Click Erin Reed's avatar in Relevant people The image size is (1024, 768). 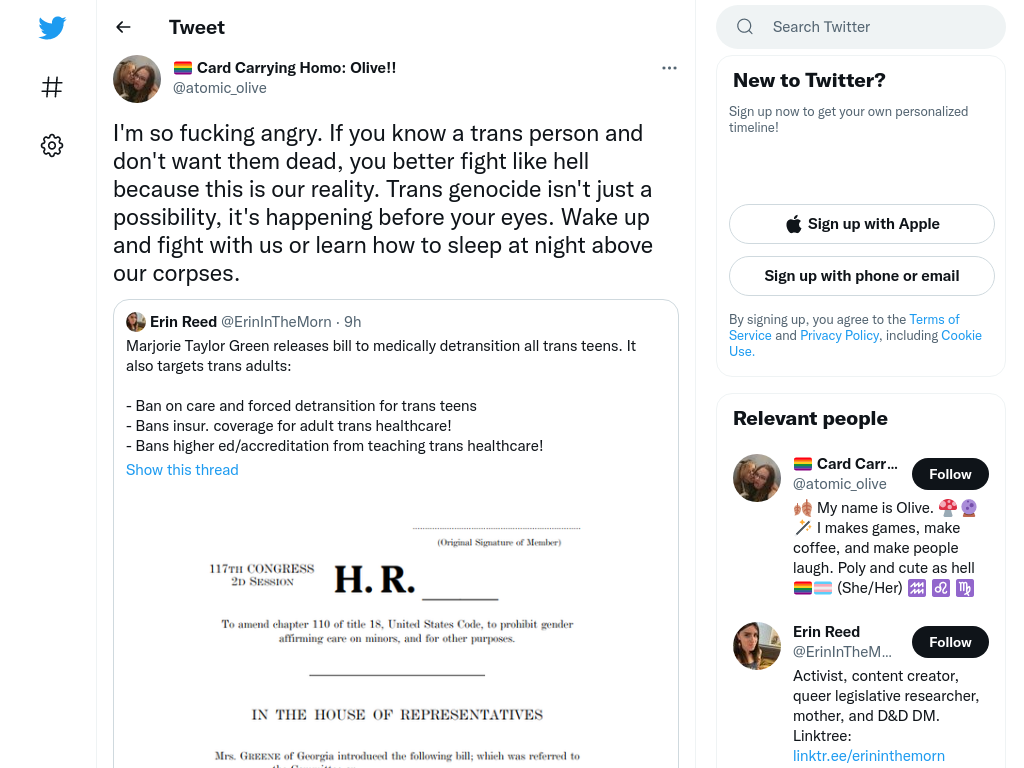[x=757, y=646]
